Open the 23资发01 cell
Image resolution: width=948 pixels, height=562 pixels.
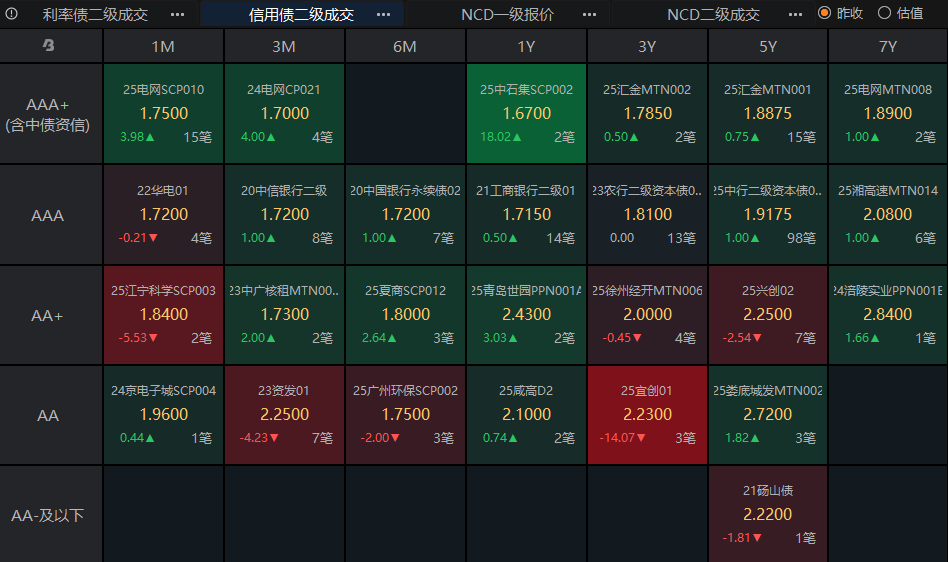tap(284, 415)
